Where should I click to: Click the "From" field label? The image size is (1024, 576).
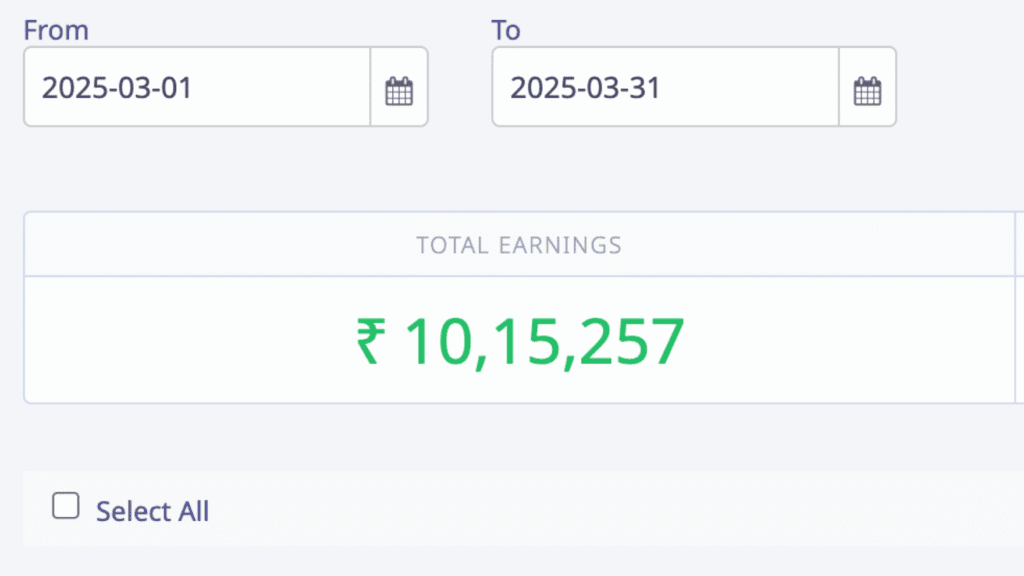coord(56,30)
